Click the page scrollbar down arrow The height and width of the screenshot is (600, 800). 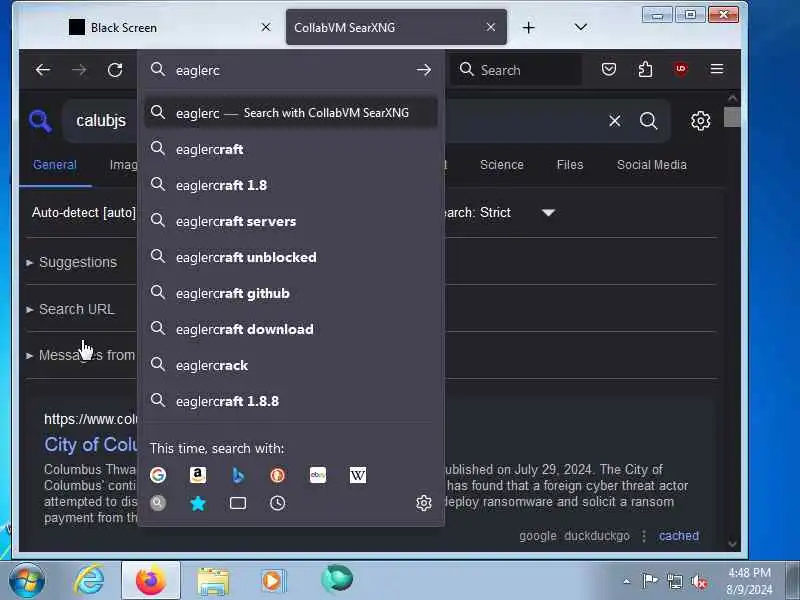coord(733,544)
